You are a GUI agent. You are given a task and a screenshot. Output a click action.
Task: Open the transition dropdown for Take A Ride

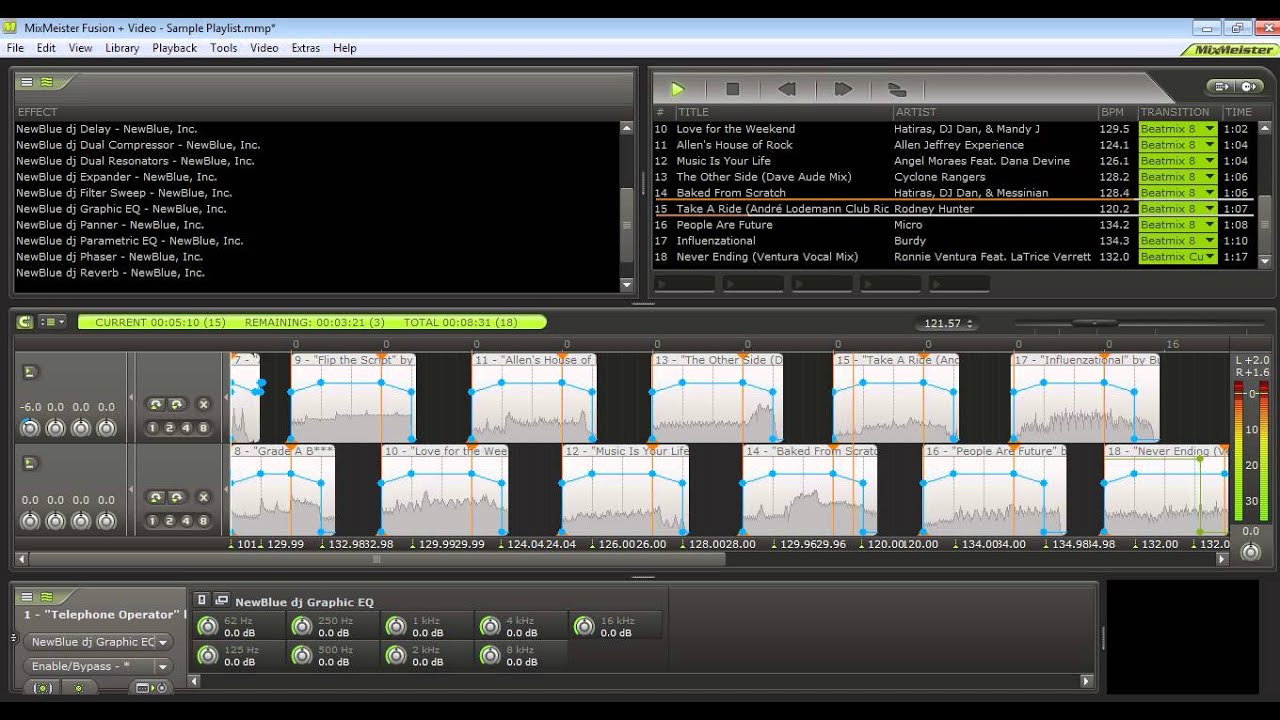pyautogui.click(x=1209, y=209)
